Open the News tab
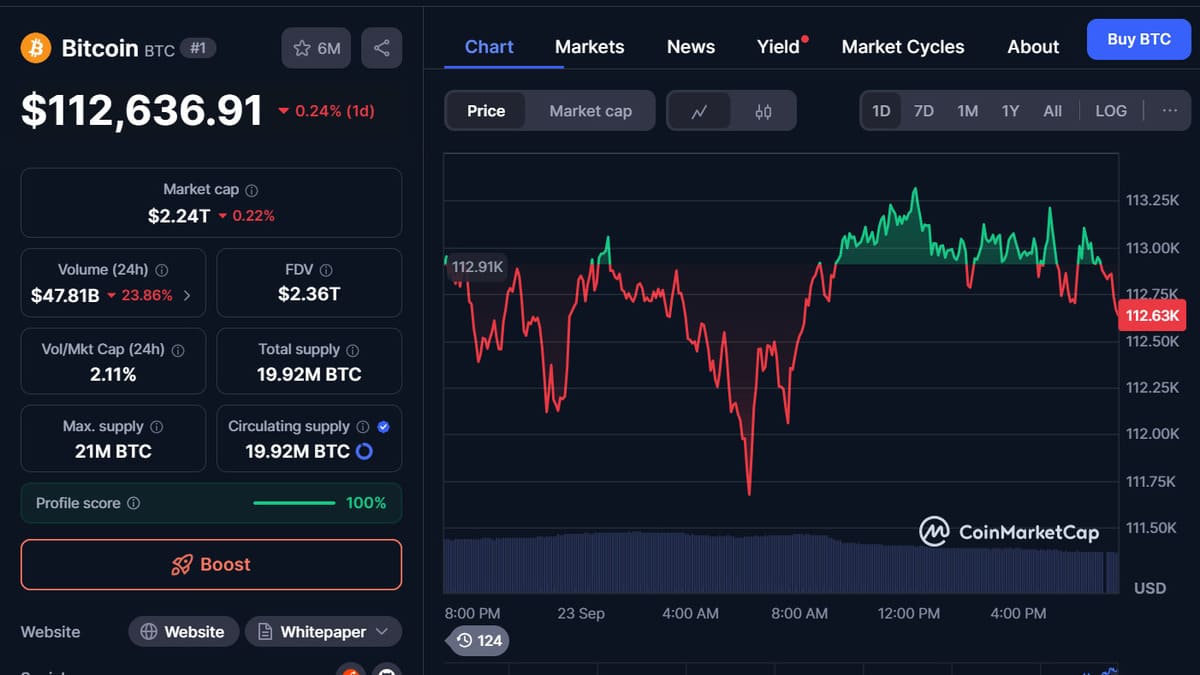 pyautogui.click(x=690, y=47)
